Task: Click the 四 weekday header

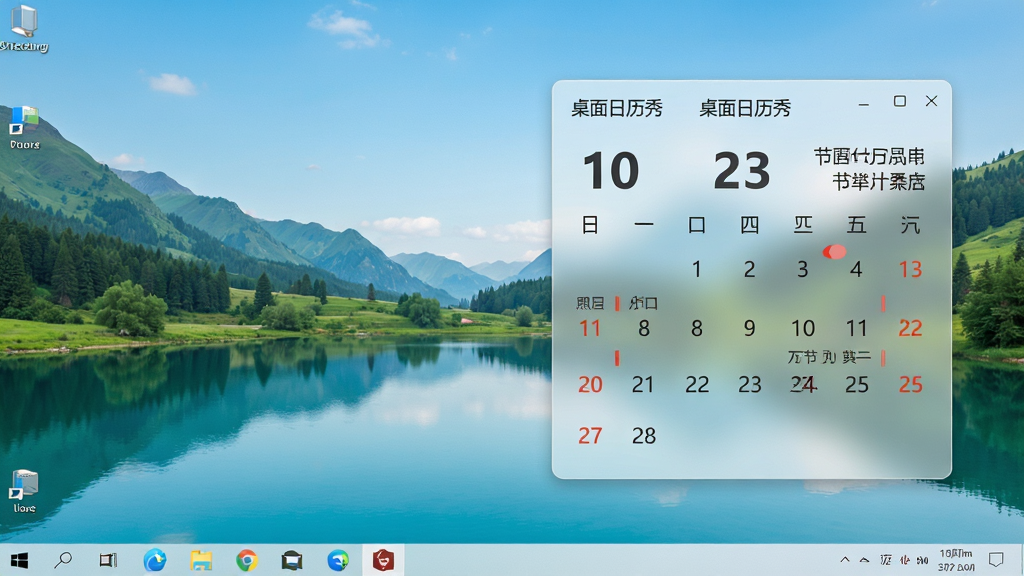Action: [750, 225]
